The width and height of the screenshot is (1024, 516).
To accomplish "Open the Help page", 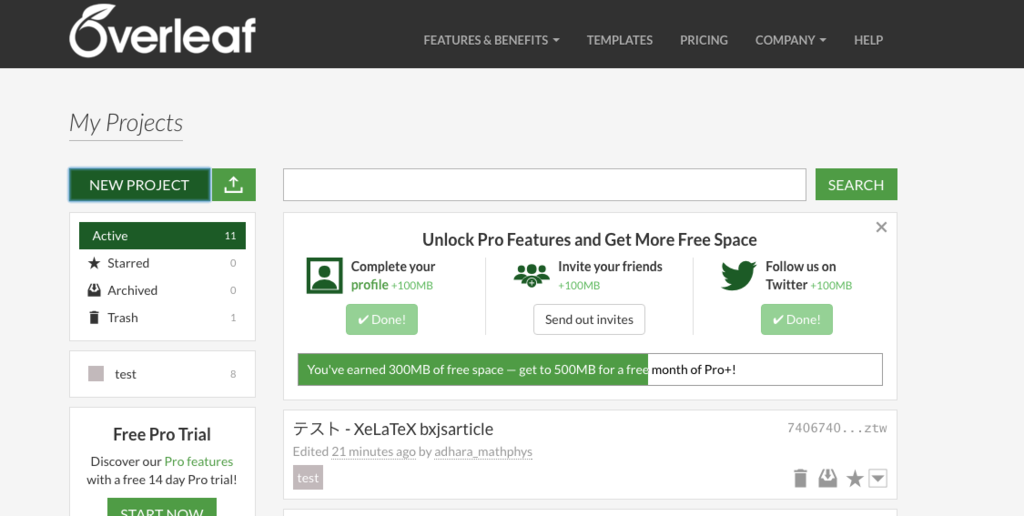I will tap(869, 40).
